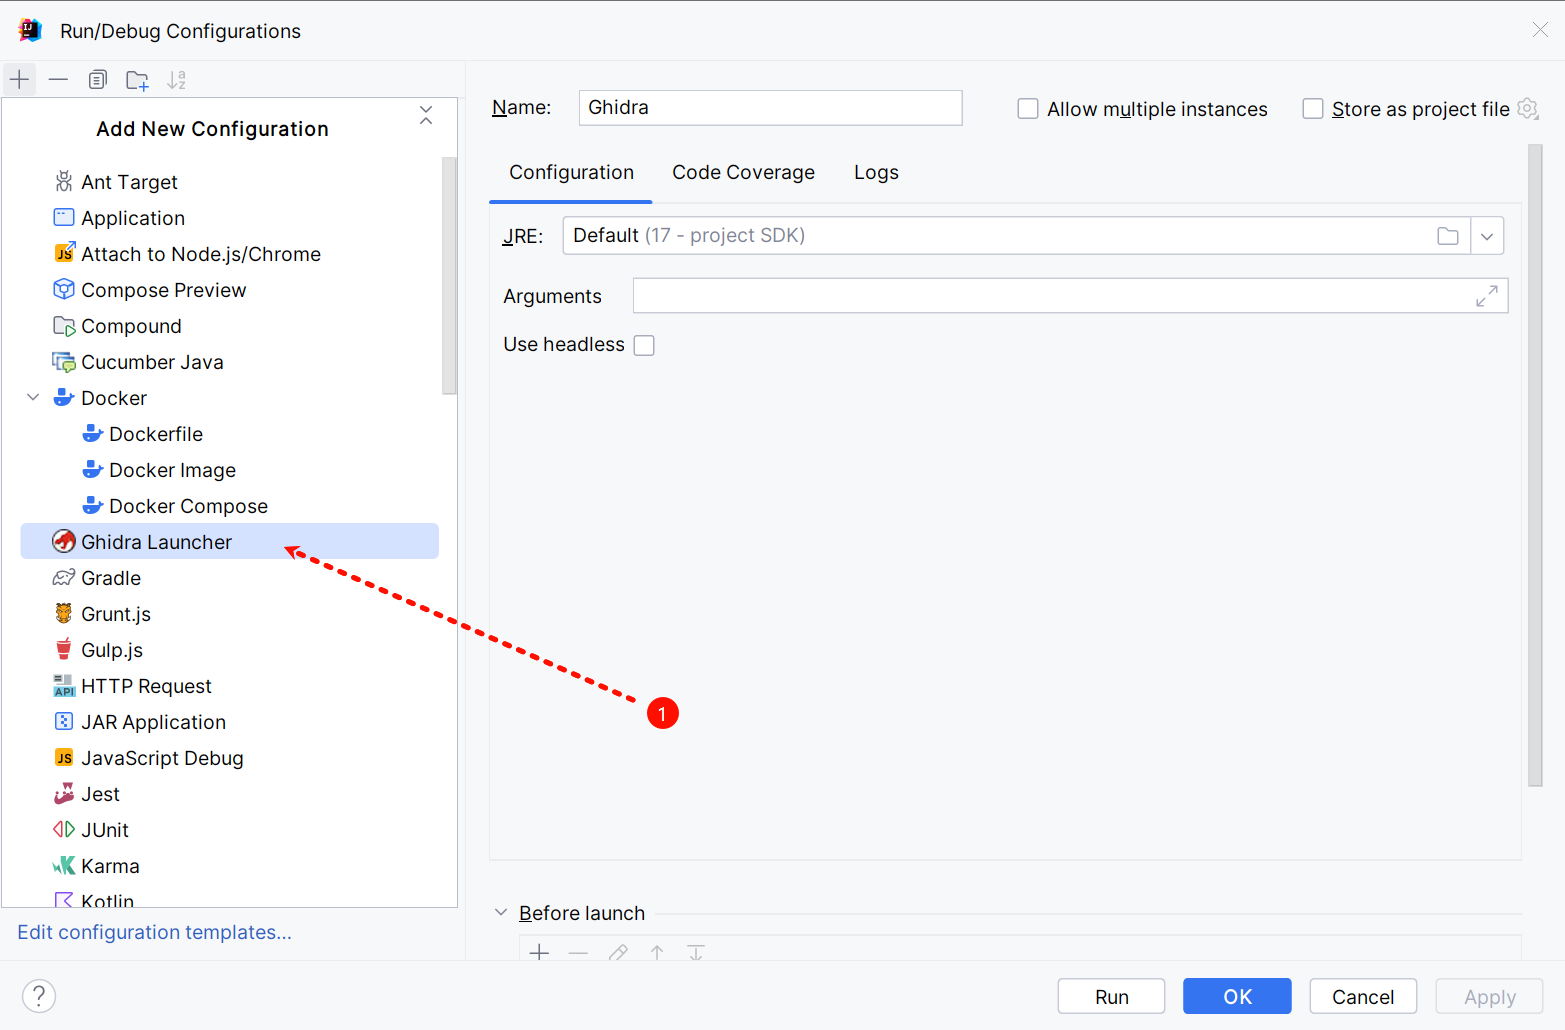Click the HTTP Request API icon
This screenshot has height=1030, width=1565.
point(64,685)
